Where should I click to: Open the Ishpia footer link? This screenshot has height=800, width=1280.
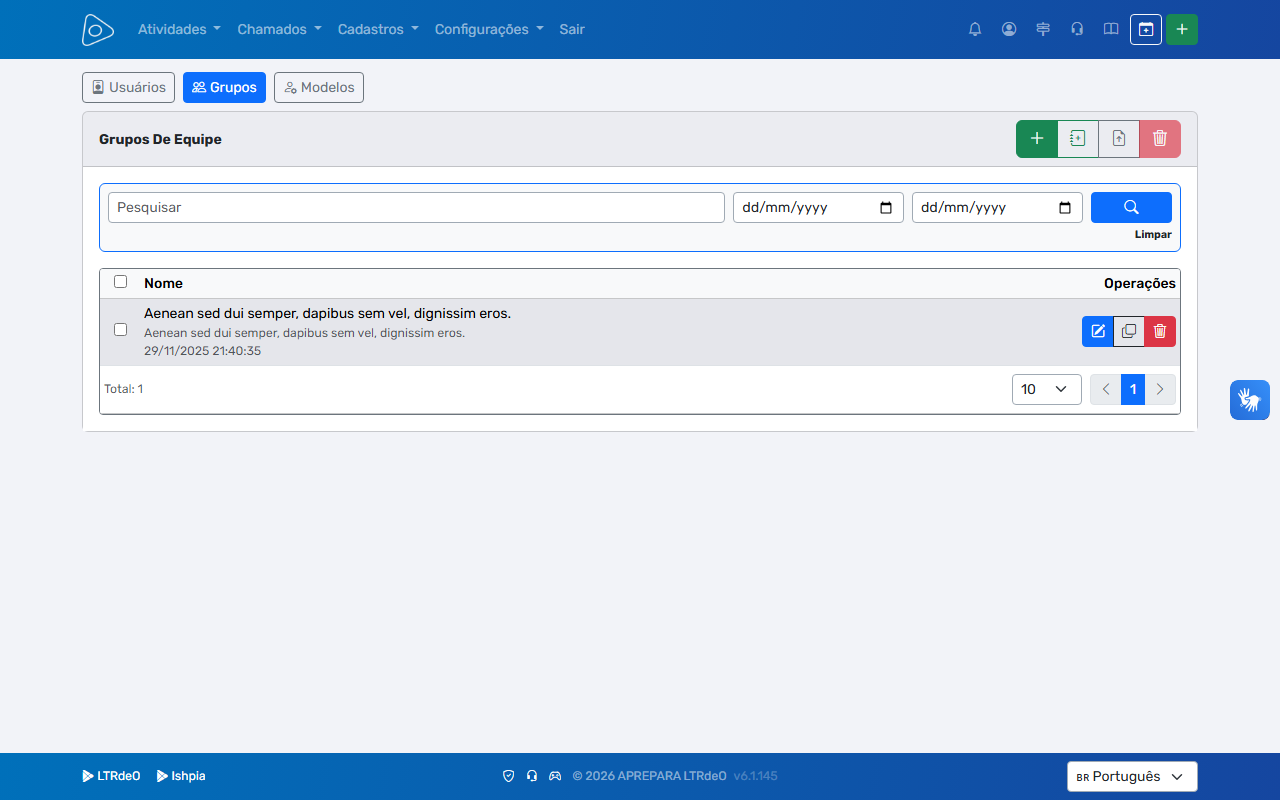click(181, 776)
